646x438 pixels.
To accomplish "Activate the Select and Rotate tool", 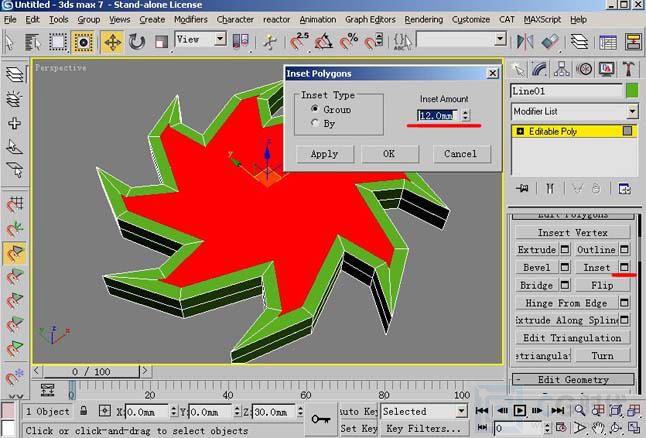I will (137, 42).
